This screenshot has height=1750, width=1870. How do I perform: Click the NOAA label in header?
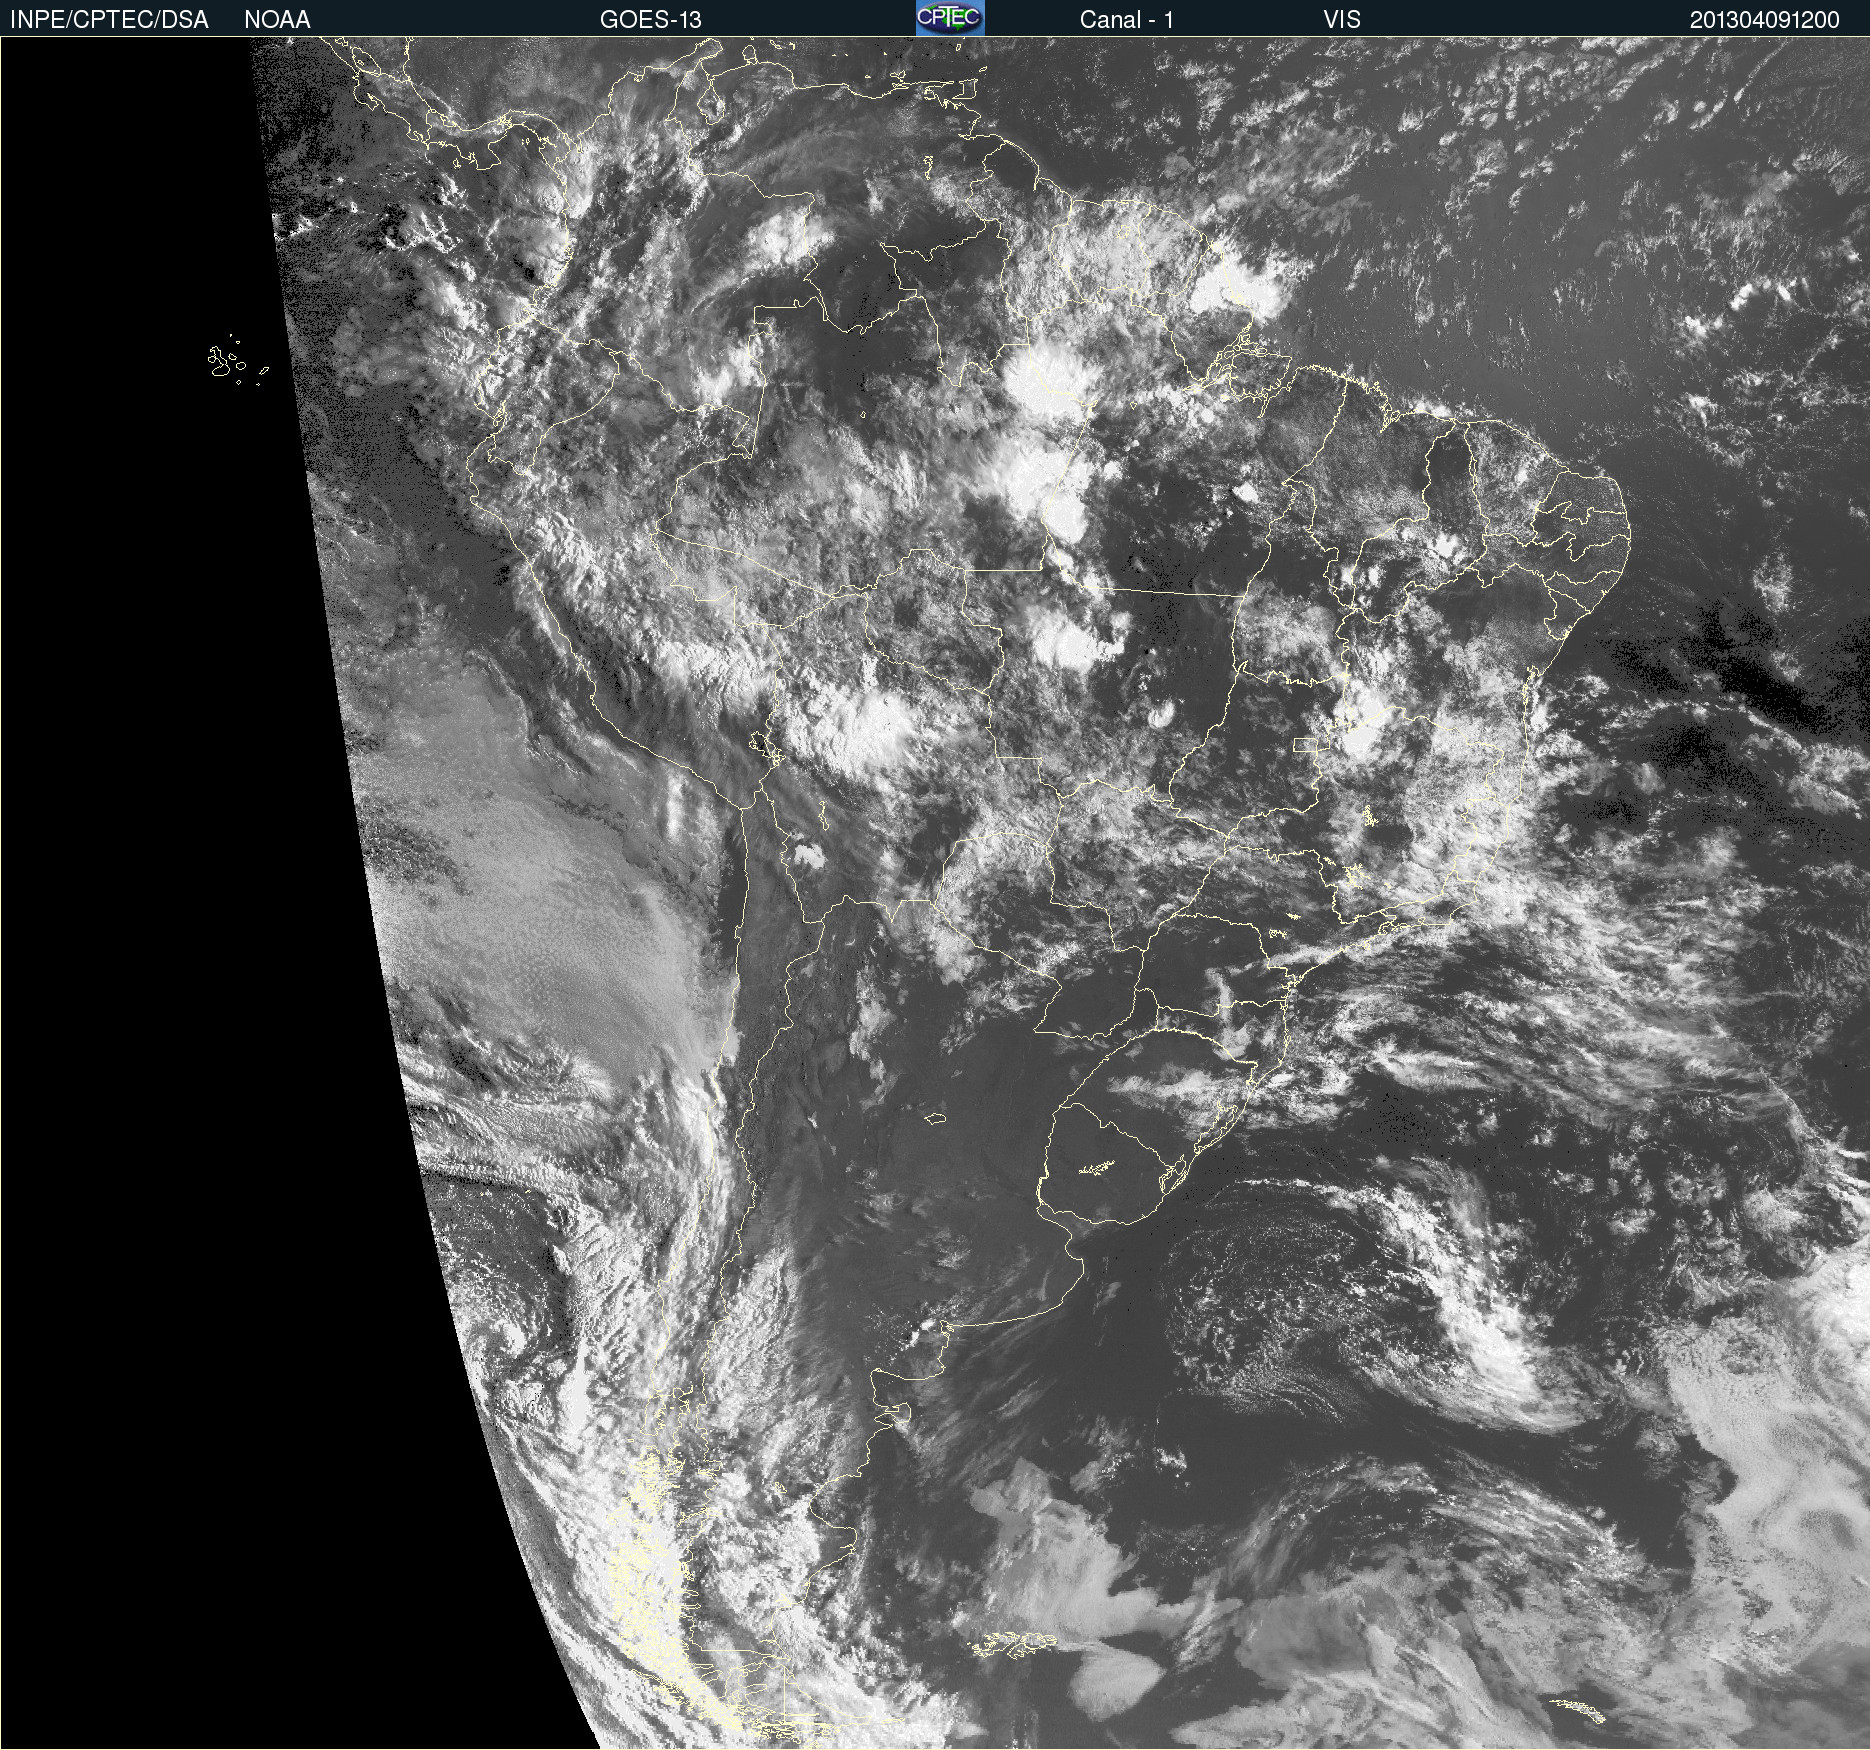[277, 20]
